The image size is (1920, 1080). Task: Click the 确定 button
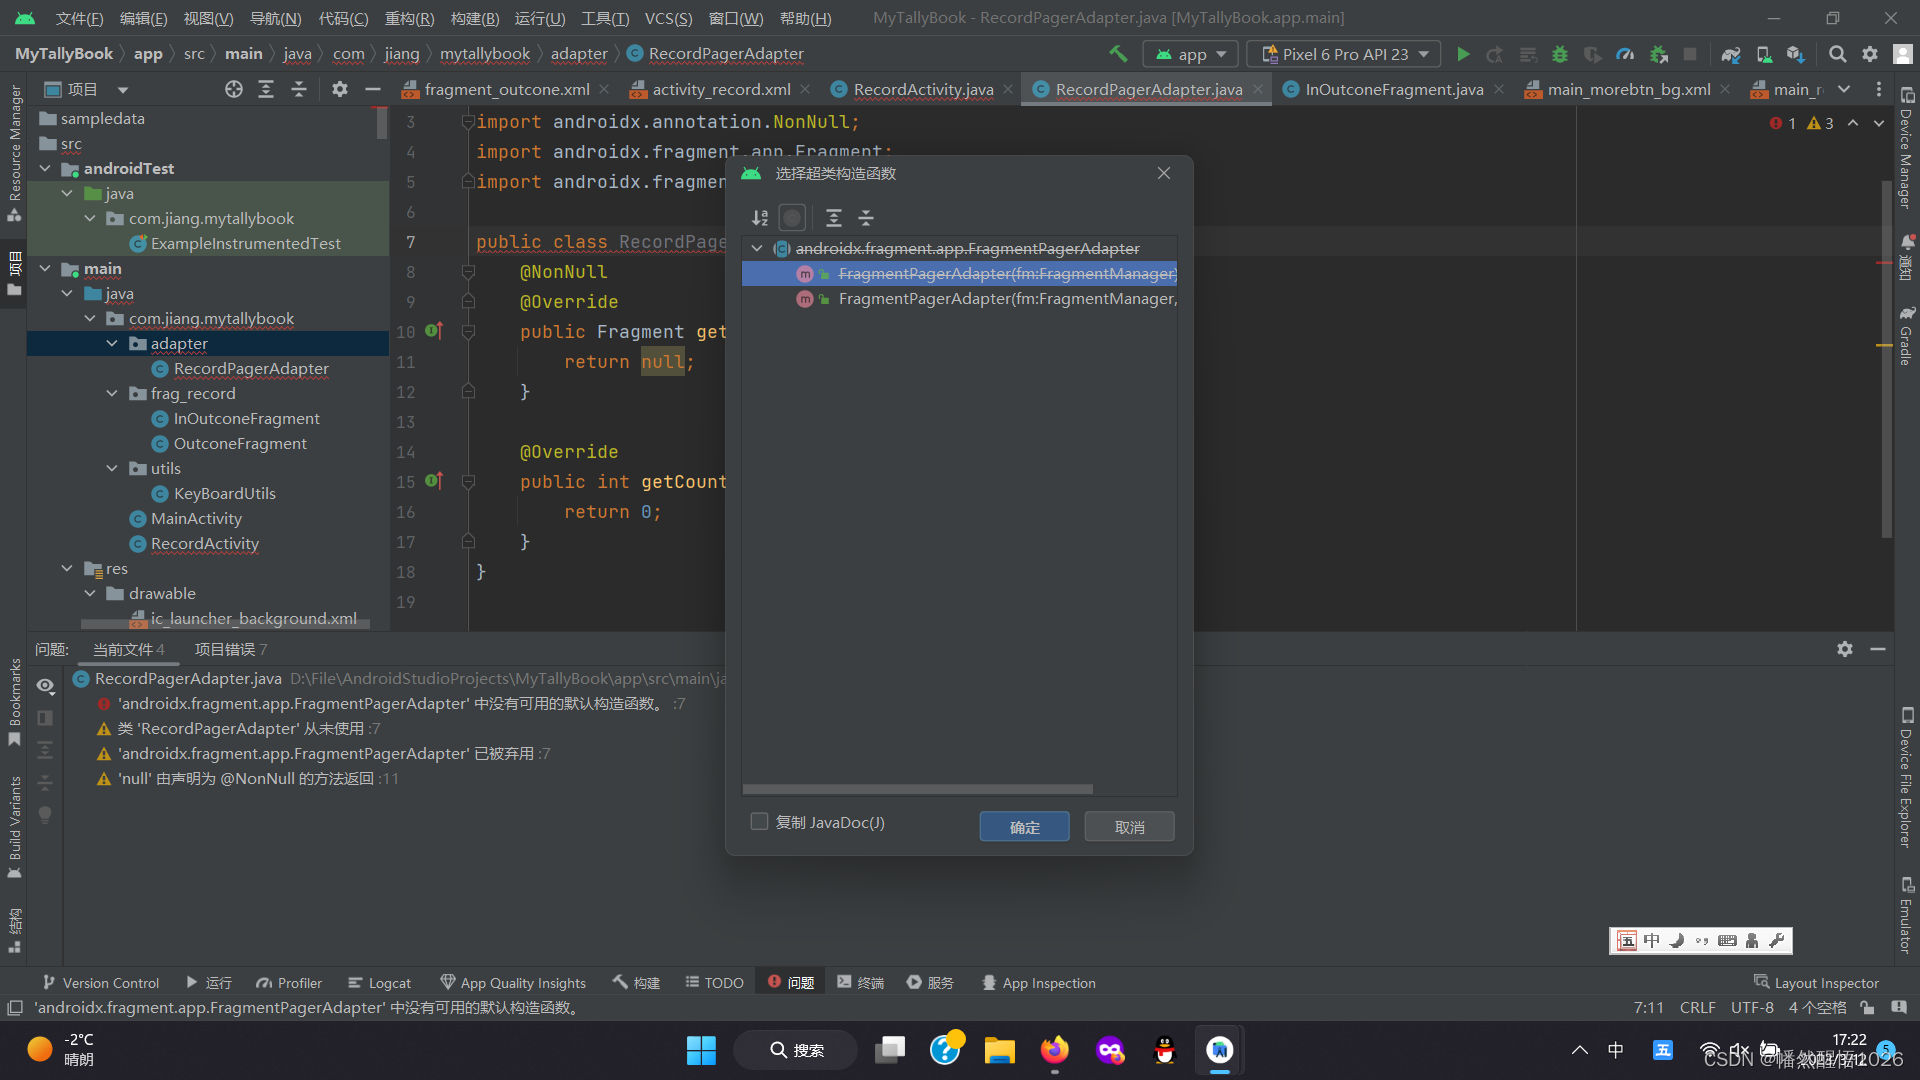click(1024, 827)
